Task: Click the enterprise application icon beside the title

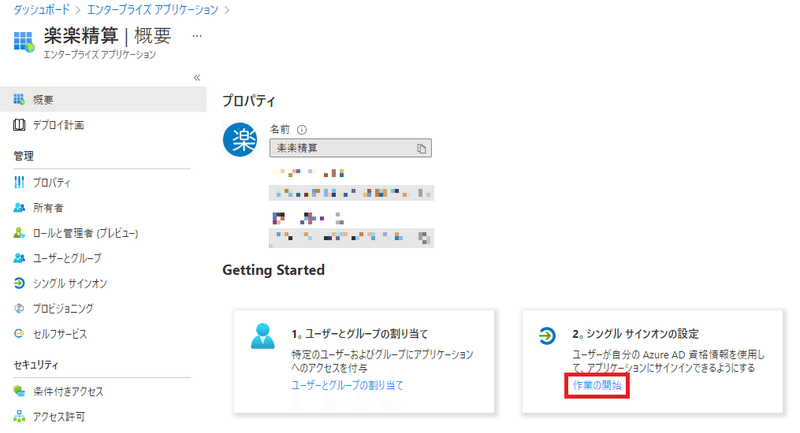Action: coord(24,42)
